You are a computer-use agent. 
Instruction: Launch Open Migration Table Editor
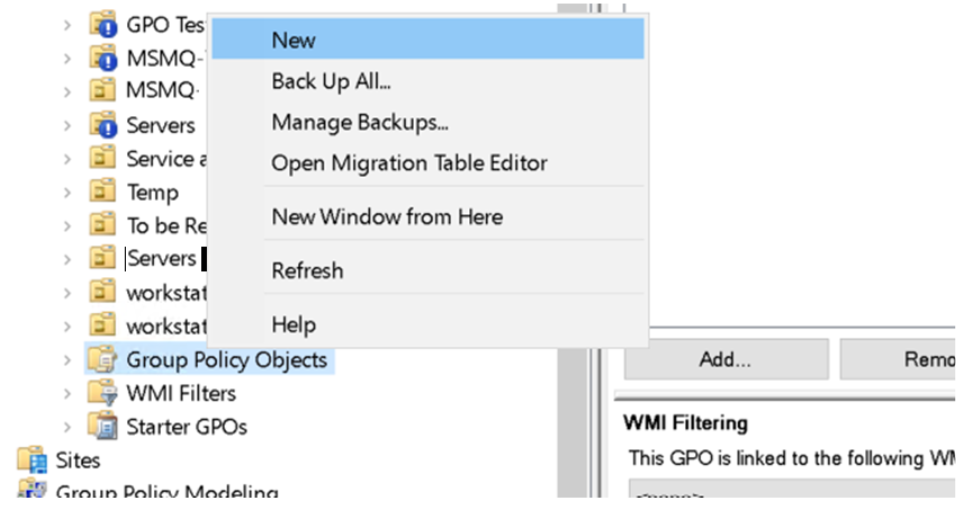pos(409,163)
